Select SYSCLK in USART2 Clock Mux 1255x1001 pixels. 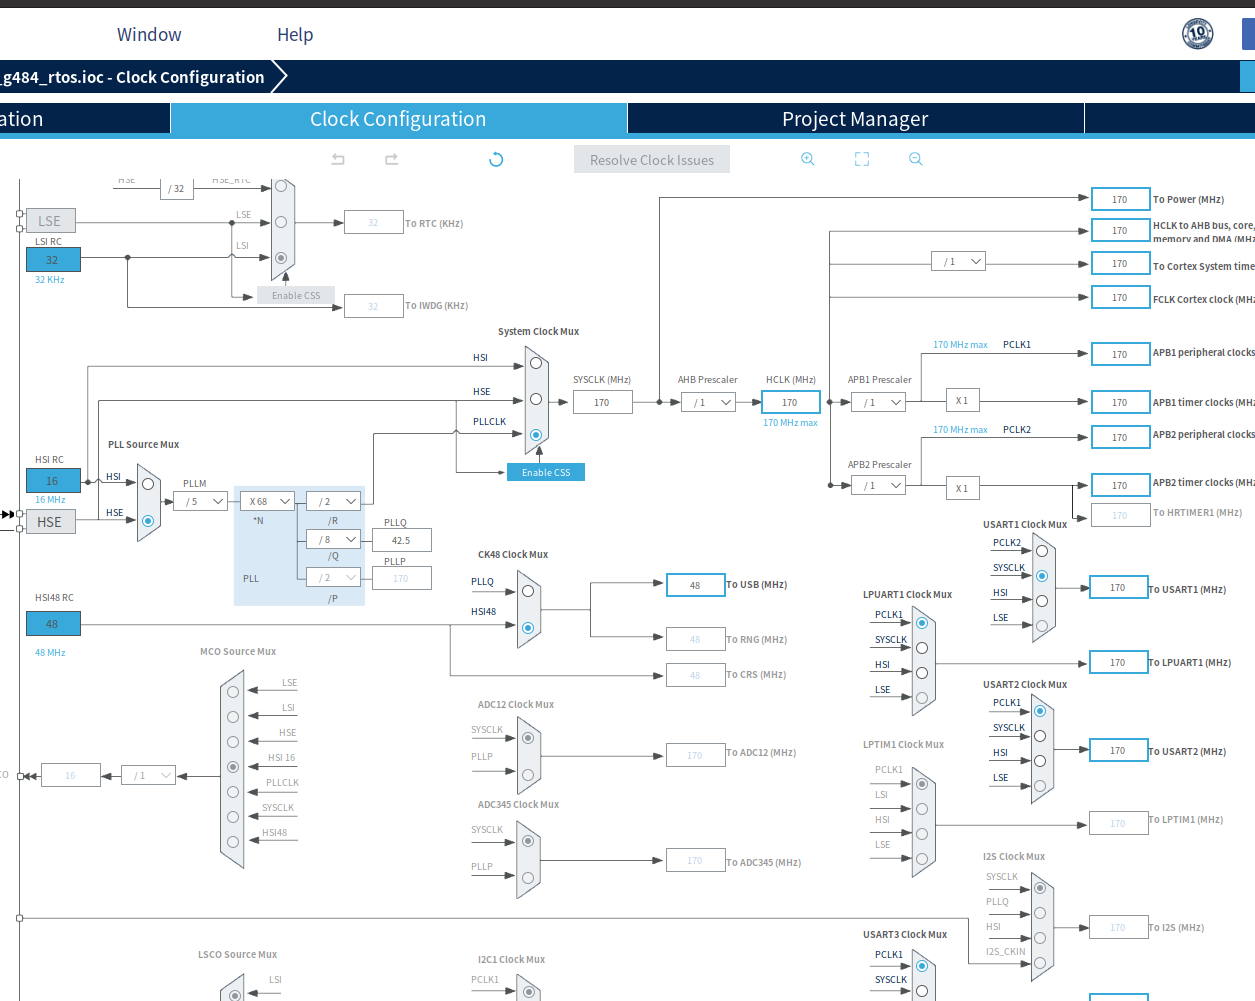(1040, 736)
